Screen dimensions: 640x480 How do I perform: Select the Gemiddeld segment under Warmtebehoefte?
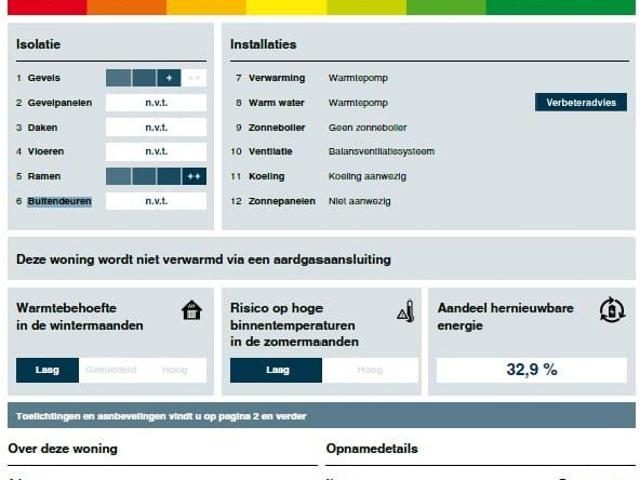pos(111,370)
